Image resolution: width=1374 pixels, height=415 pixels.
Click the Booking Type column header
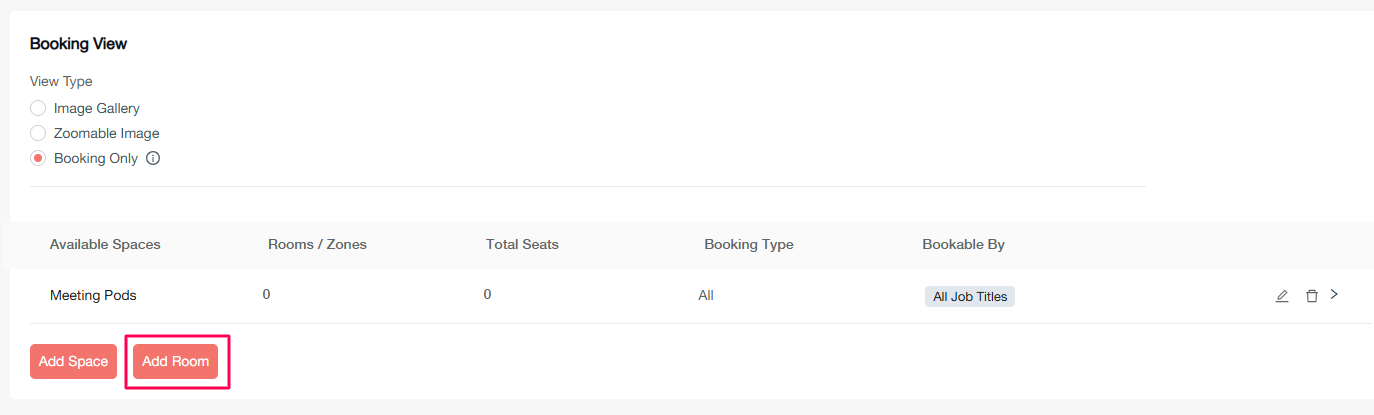pos(748,244)
